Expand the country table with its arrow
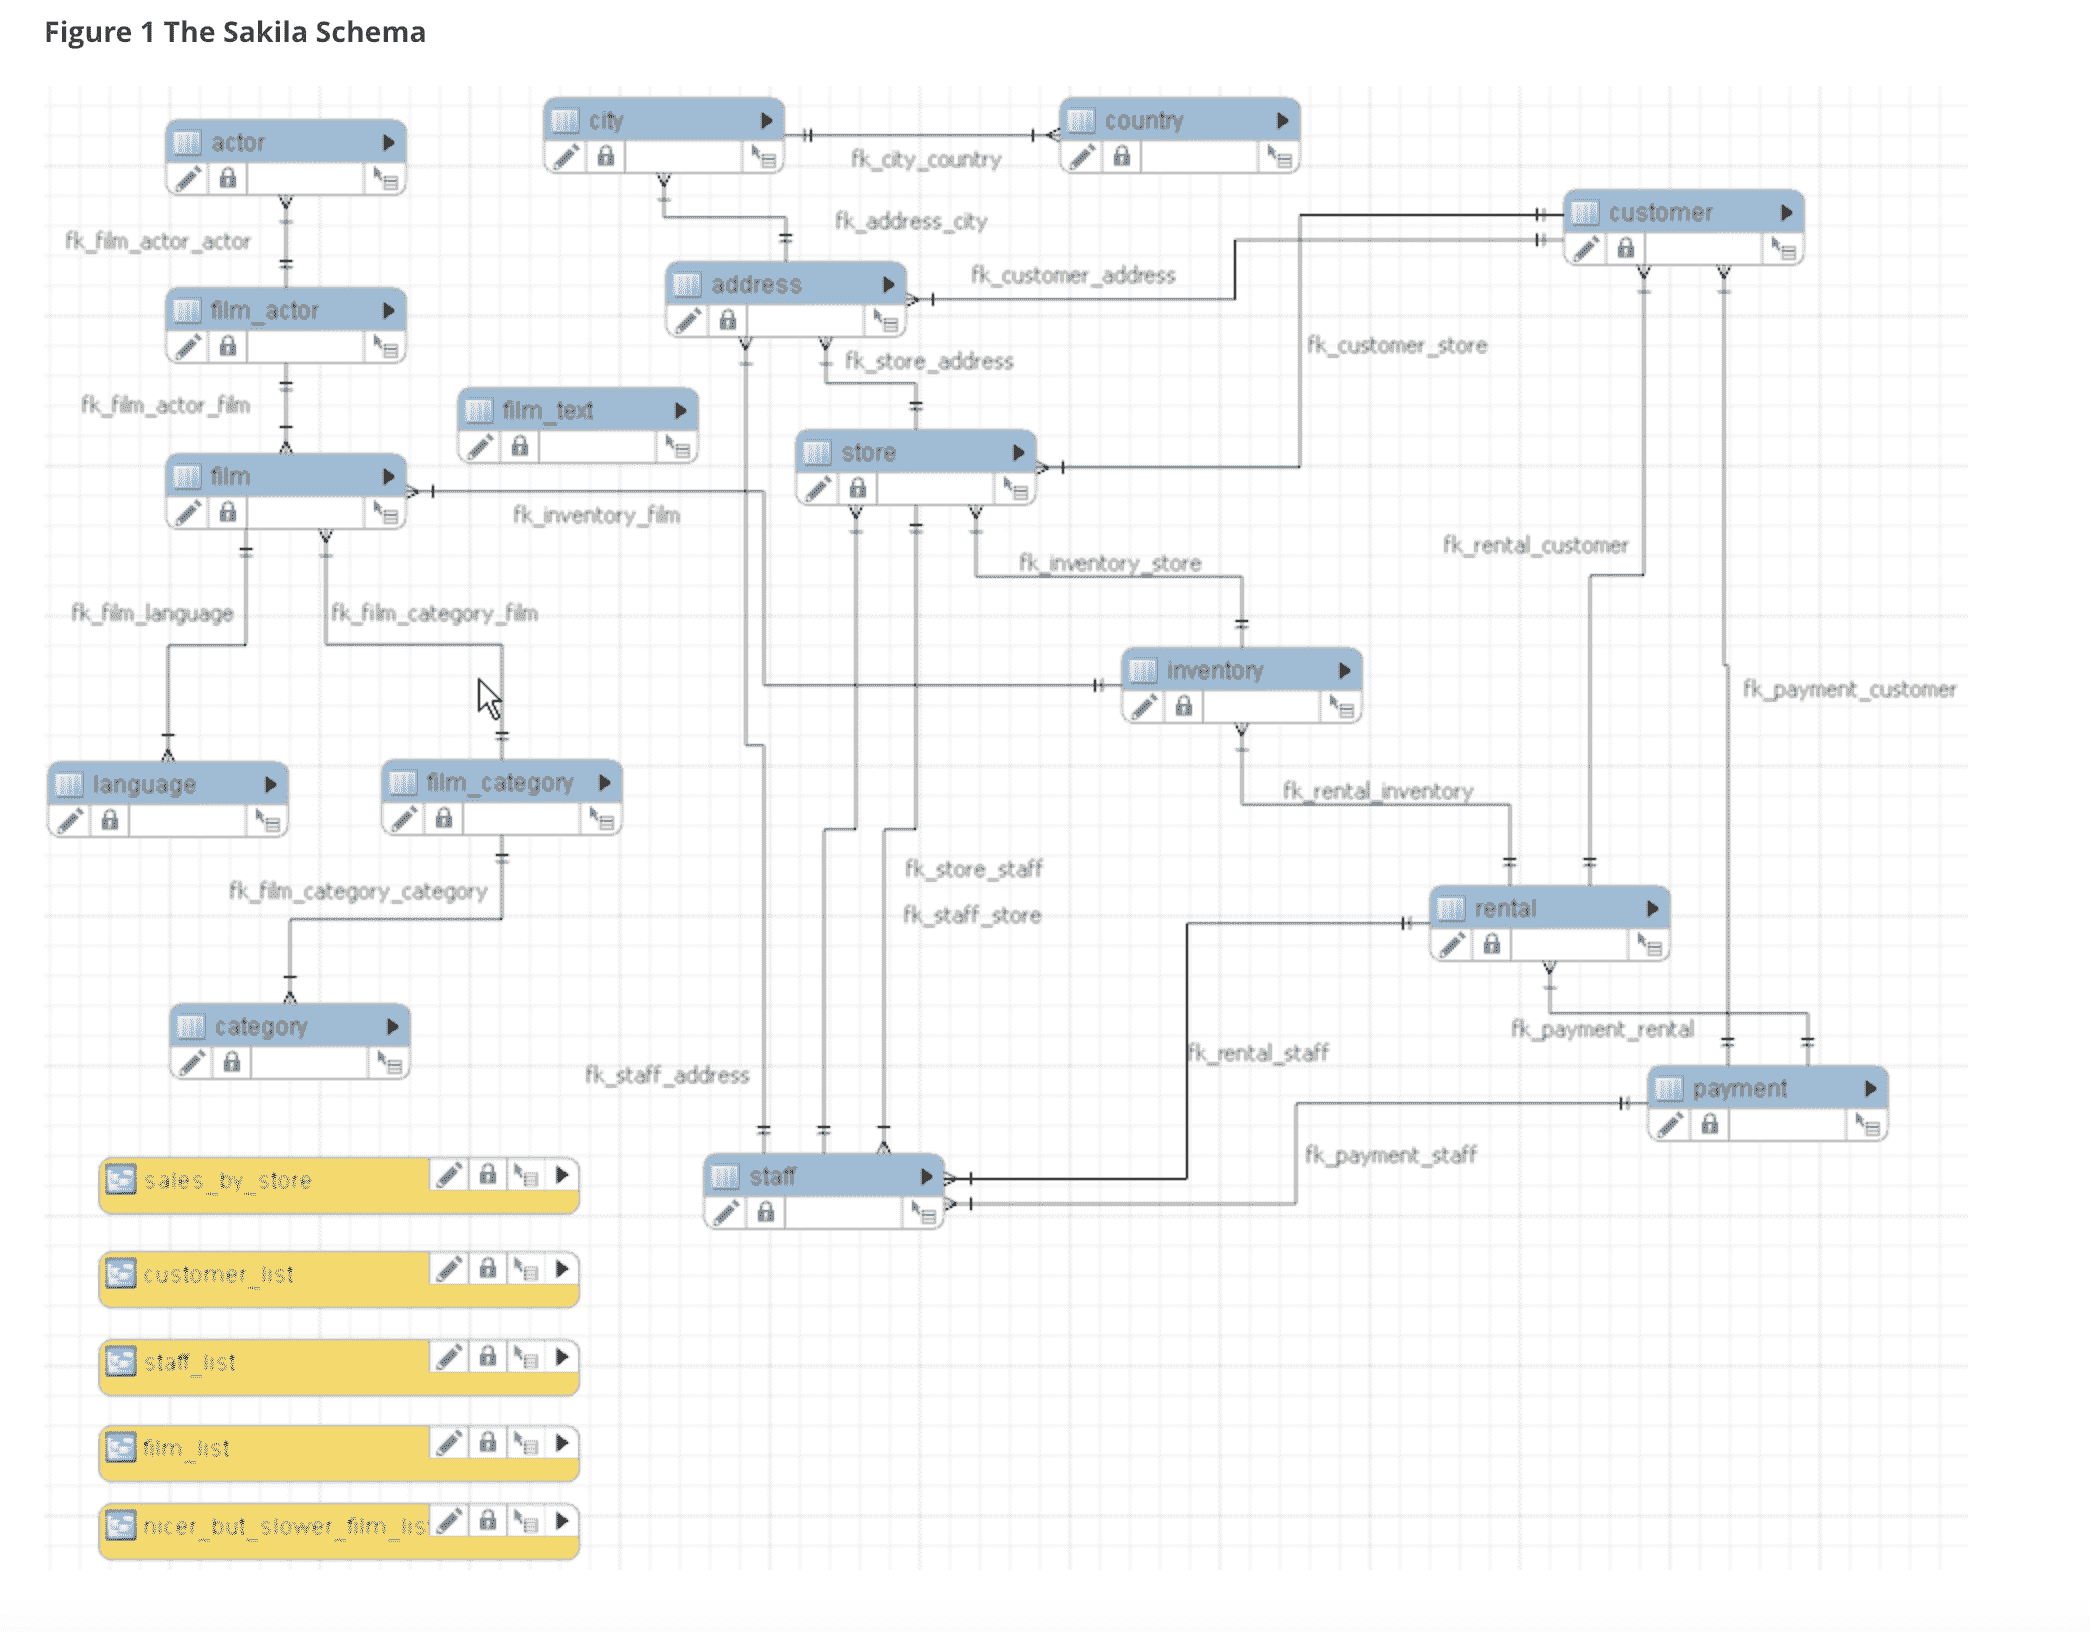 coord(1282,121)
